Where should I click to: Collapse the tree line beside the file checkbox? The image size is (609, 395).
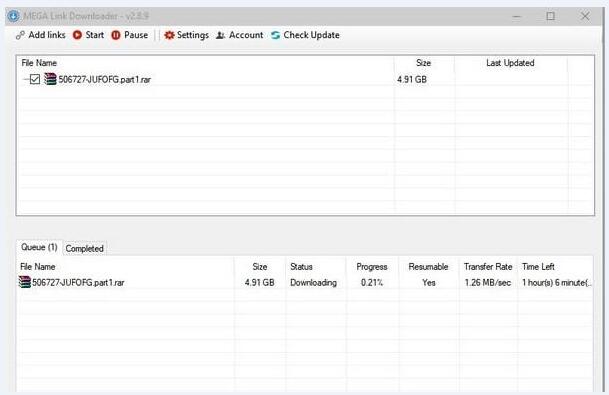point(26,79)
